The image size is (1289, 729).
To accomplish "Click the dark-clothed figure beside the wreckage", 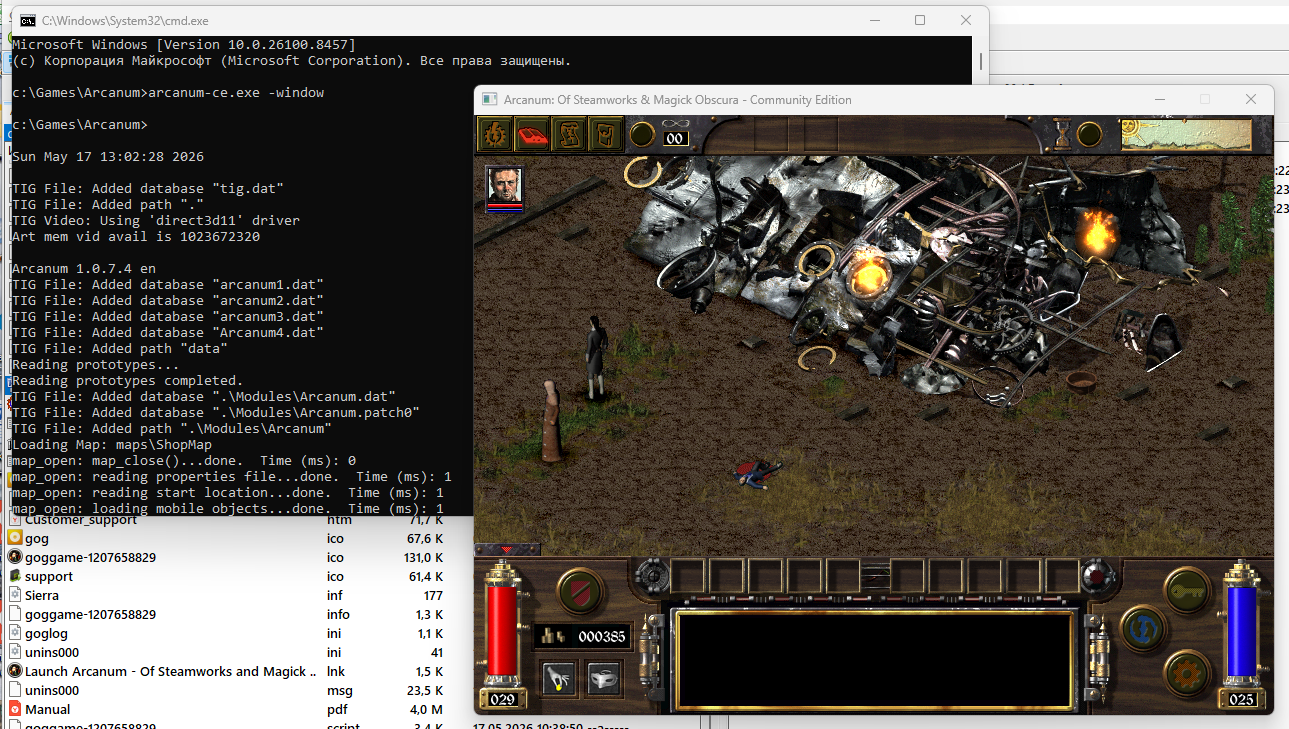I will pyautogui.click(x=597, y=357).
